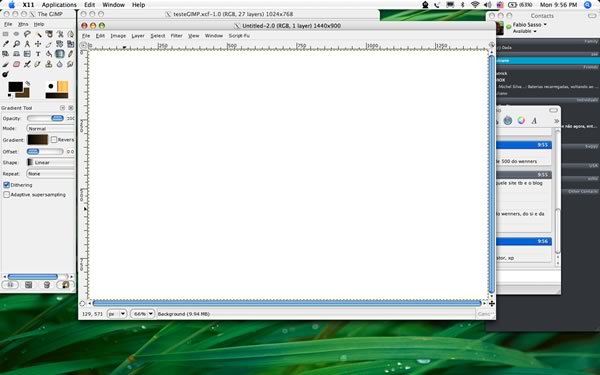Open the Mode dropdown set to Normal

pos(51,129)
